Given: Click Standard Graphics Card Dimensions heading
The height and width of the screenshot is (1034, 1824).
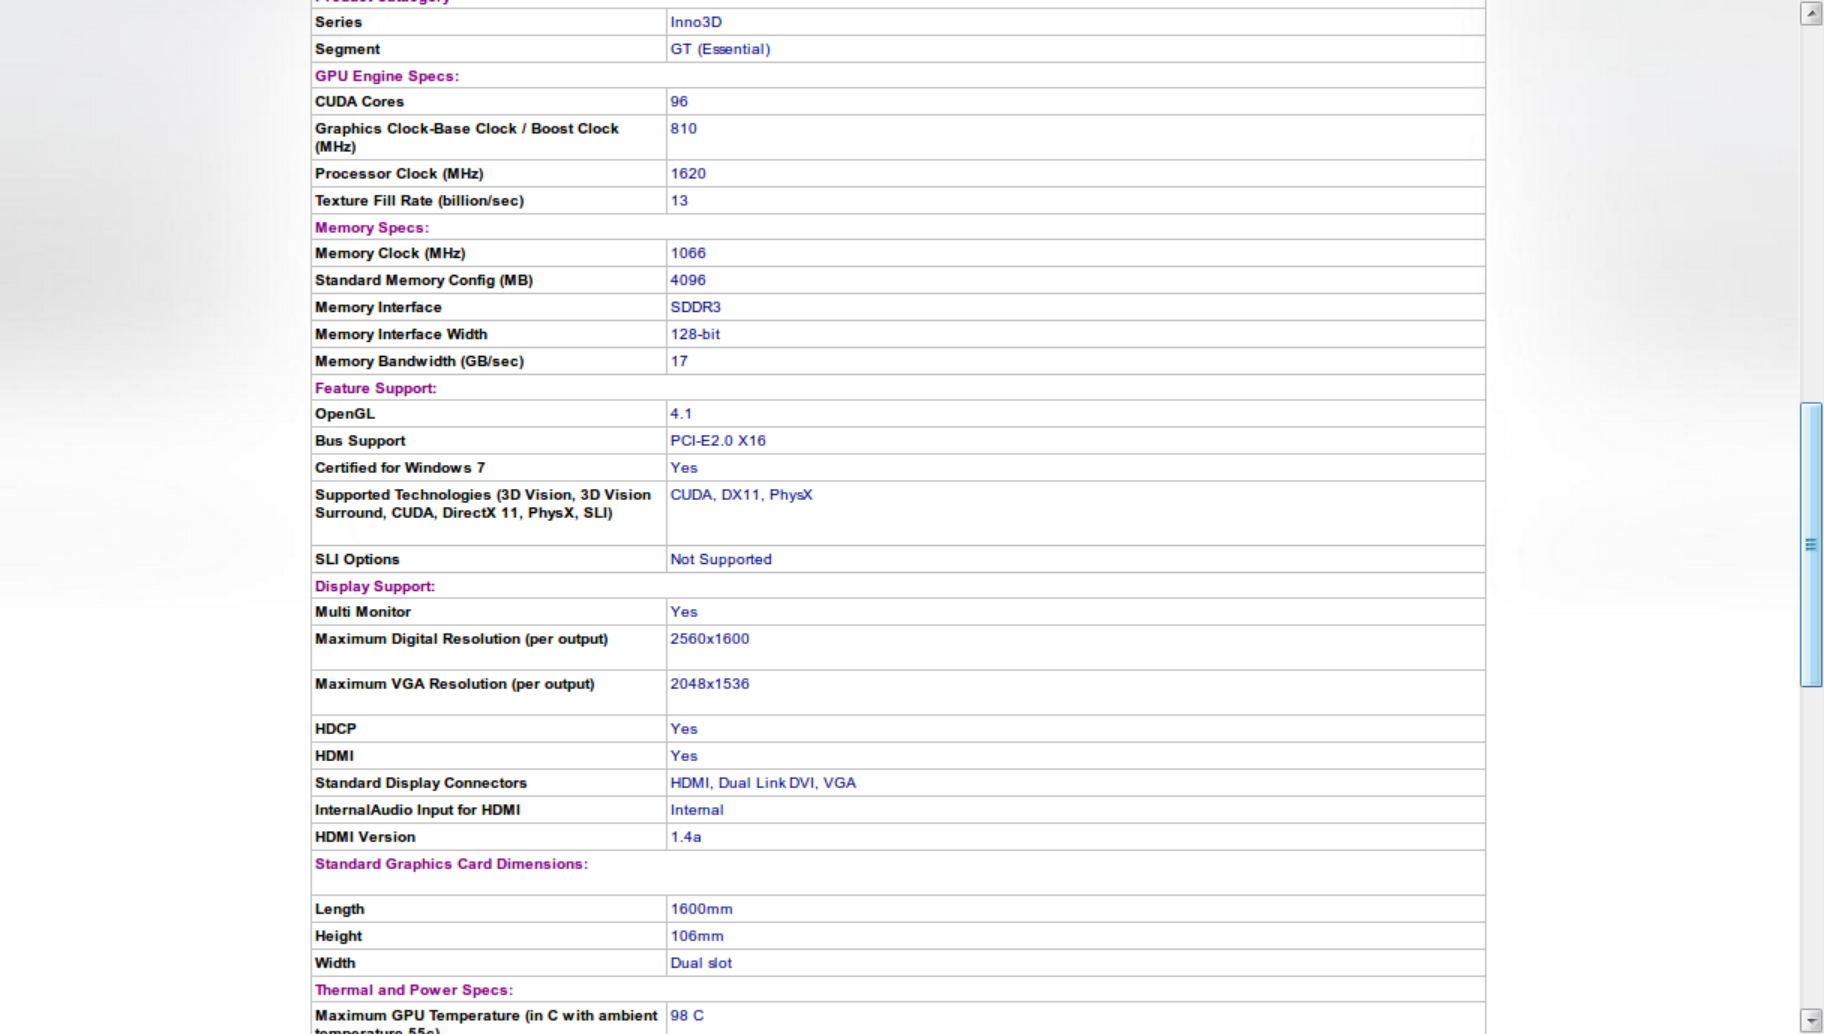Looking at the screenshot, I should pos(451,864).
